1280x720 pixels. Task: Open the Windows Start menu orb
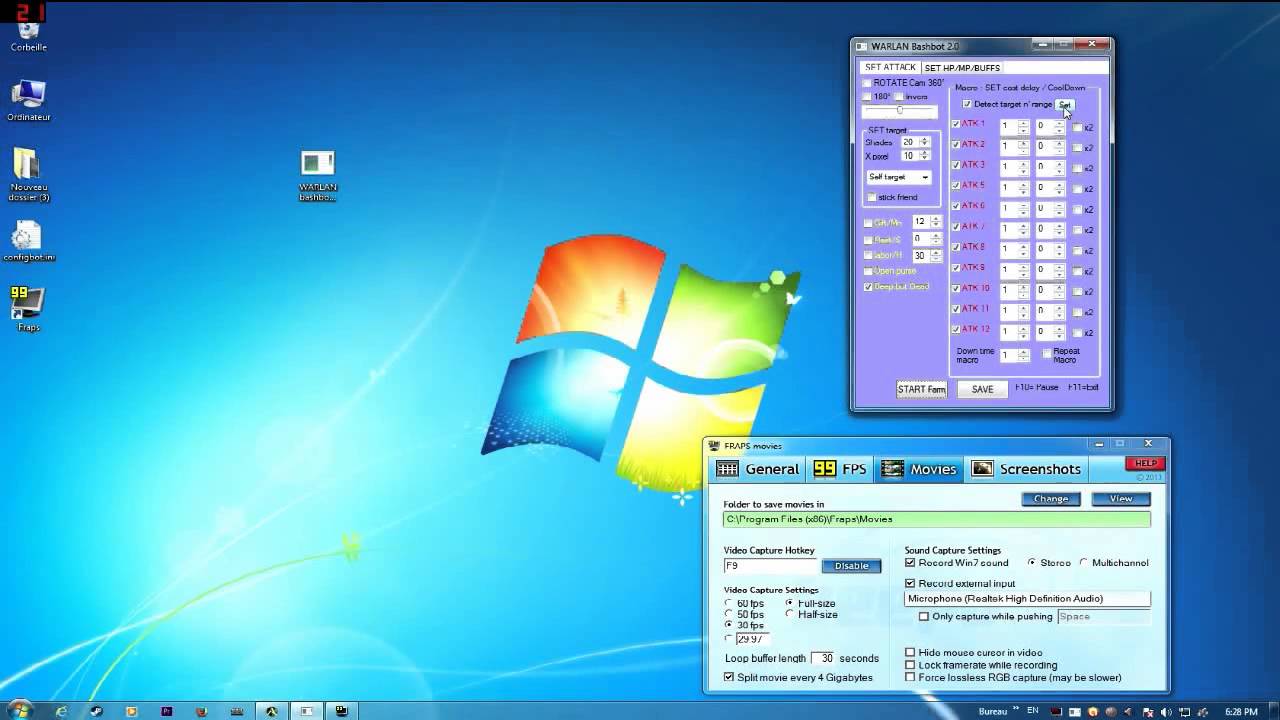pyautogui.click(x=19, y=711)
